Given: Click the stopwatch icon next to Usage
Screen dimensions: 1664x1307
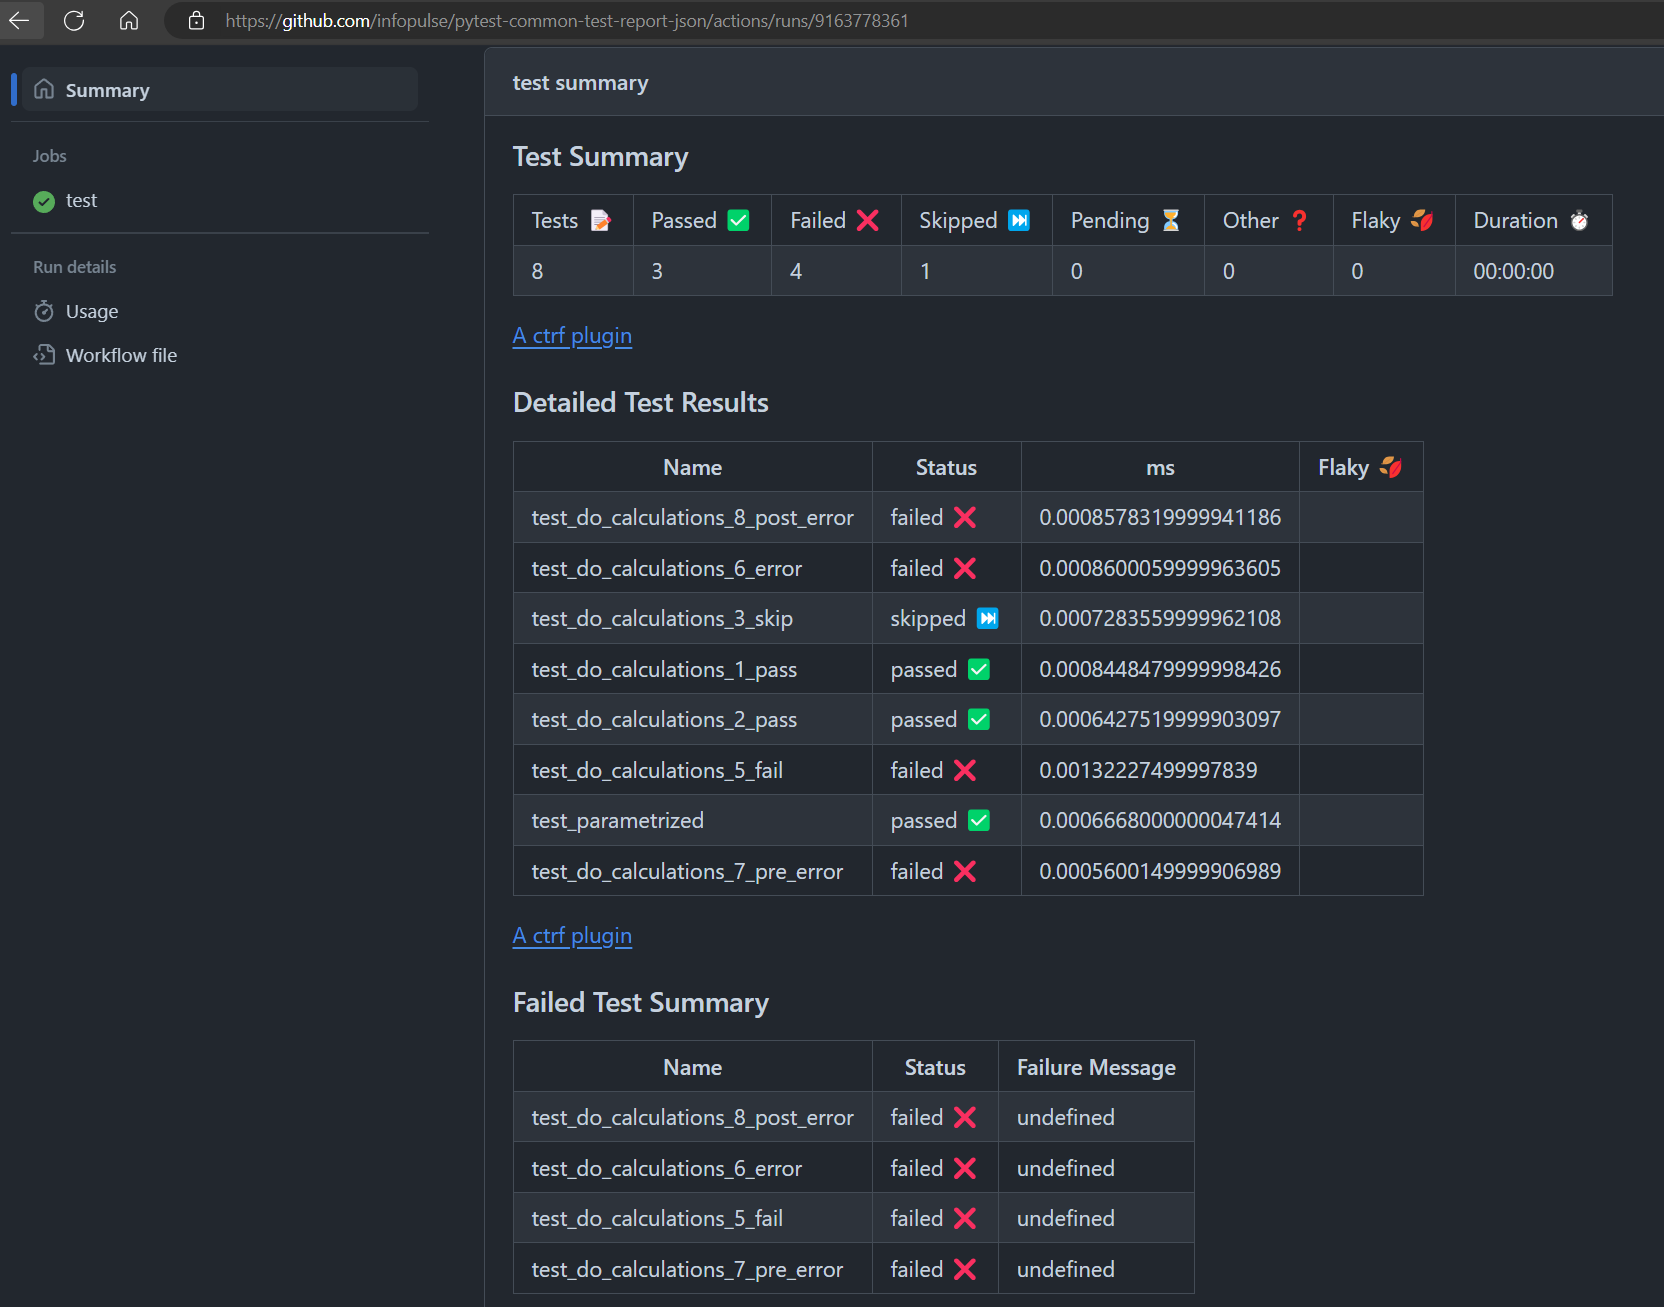Looking at the screenshot, I should click(44, 311).
